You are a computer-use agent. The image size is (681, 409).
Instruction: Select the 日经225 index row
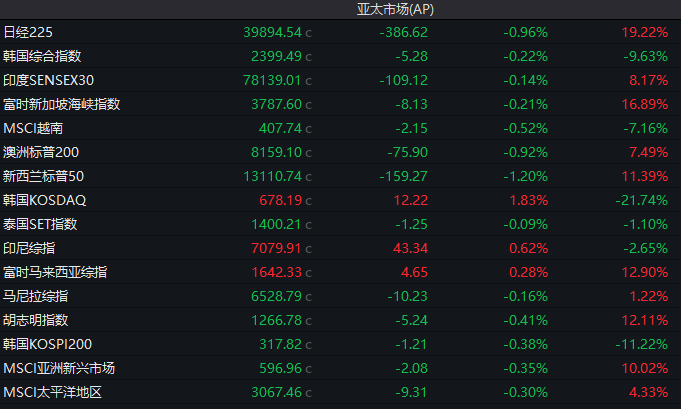tap(28, 32)
